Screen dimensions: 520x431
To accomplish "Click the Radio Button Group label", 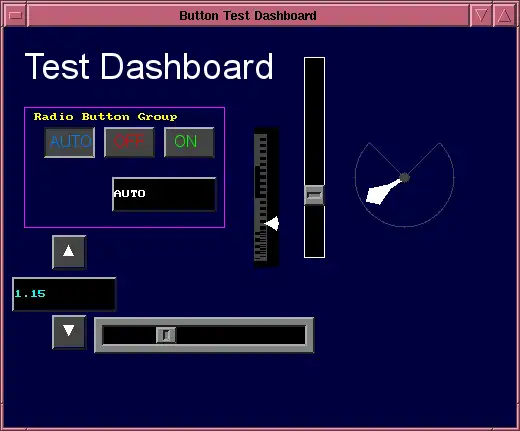I will [x=105, y=117].
